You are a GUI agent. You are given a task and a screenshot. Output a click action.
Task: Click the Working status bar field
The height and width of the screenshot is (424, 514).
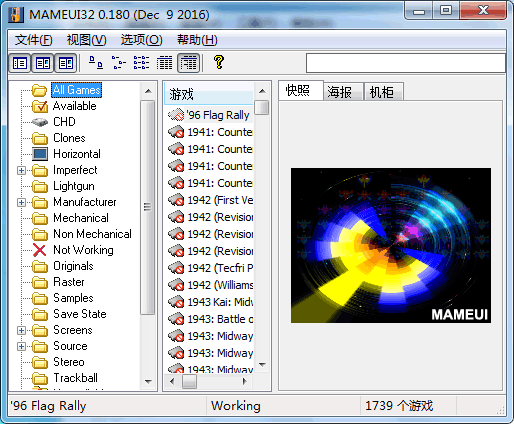(283, 406)
